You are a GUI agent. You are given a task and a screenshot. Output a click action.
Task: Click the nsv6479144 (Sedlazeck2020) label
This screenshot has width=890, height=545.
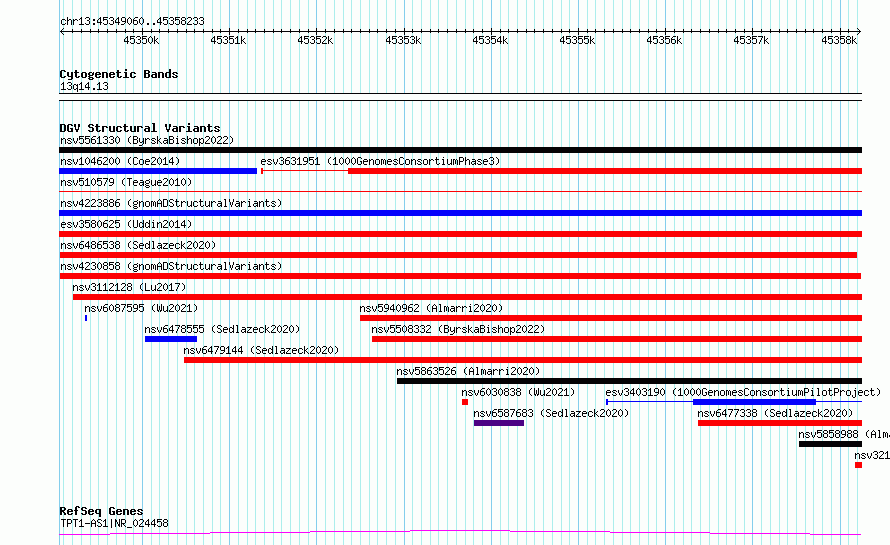click(x=261, y=350)
